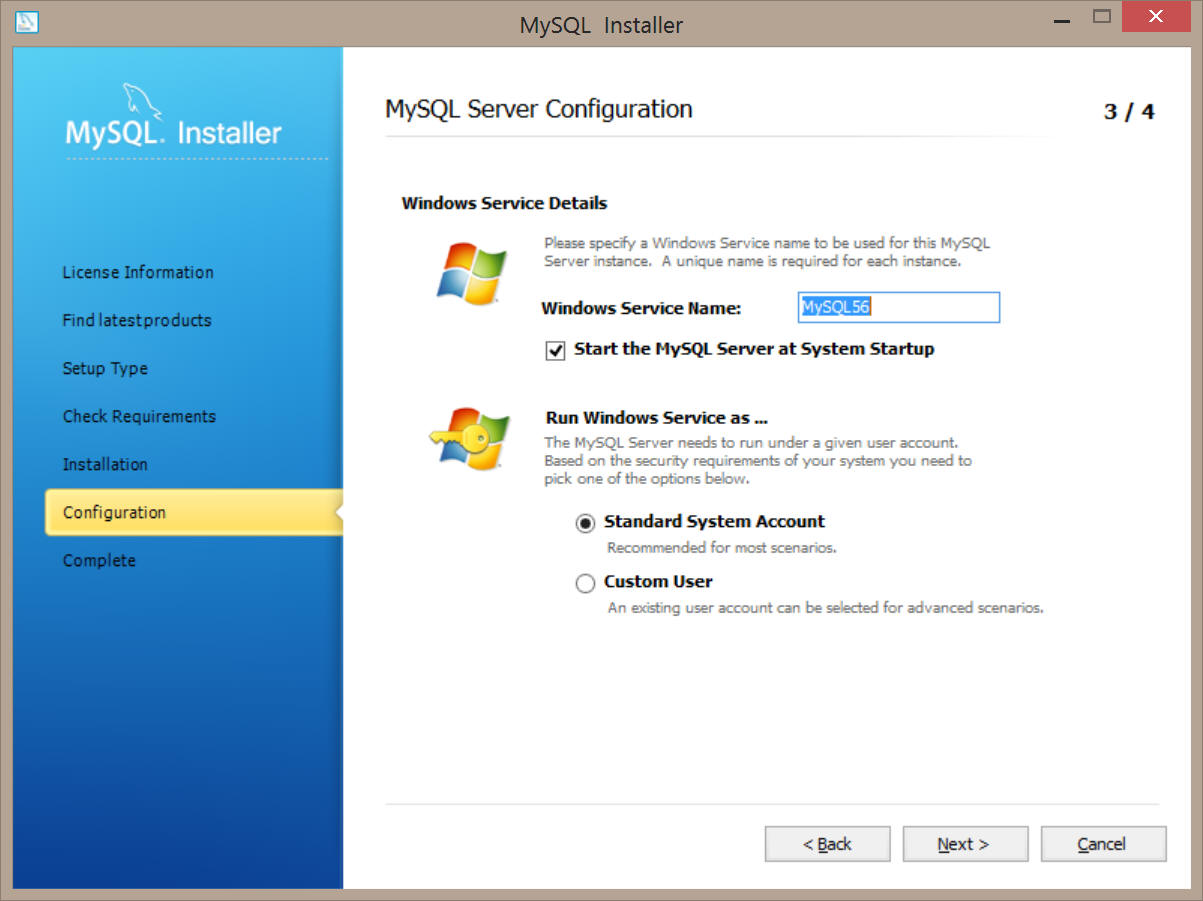Click the Run Windows Service as heading
Viewport: 1203px width, 901px height.
pyautogui.click(x=656, y=418)
